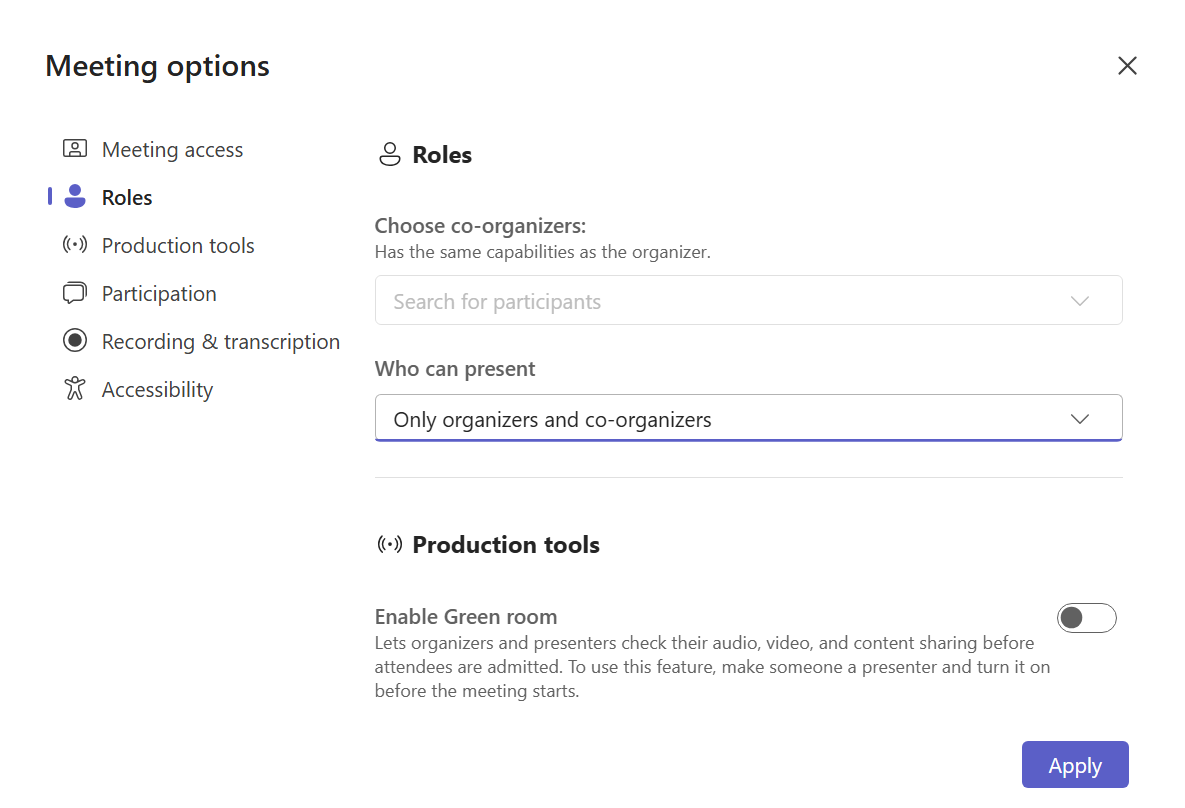
Task: Switch to the Recording & transcription label
Action: tap(220, 342)
